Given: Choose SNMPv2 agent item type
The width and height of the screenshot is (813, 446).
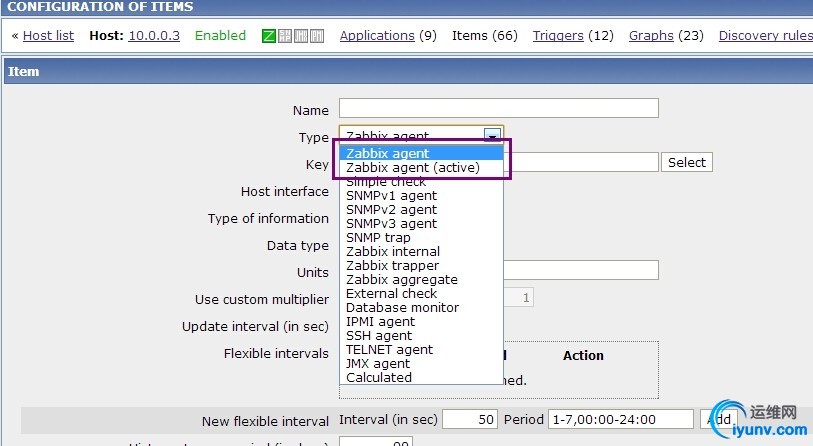Looking at the screenshot, I should [x=421, y=210].
